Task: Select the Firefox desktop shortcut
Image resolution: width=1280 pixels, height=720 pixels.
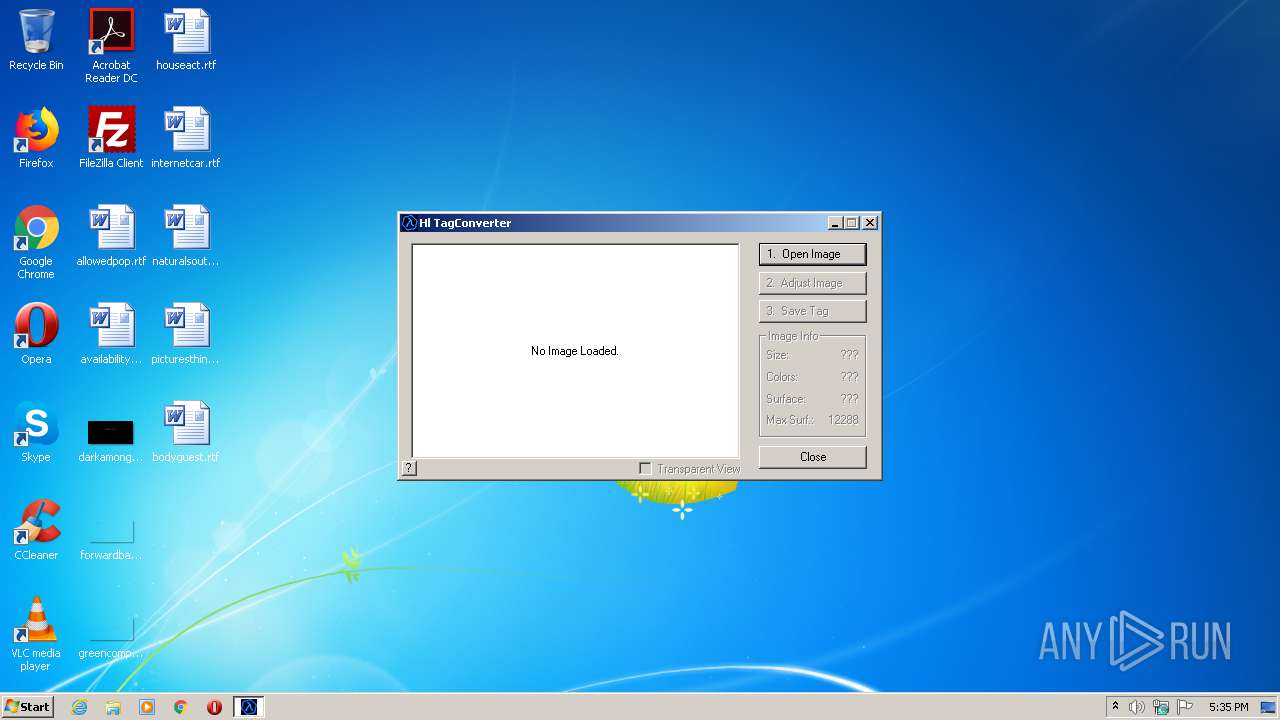Action: [x=36, y=138]
